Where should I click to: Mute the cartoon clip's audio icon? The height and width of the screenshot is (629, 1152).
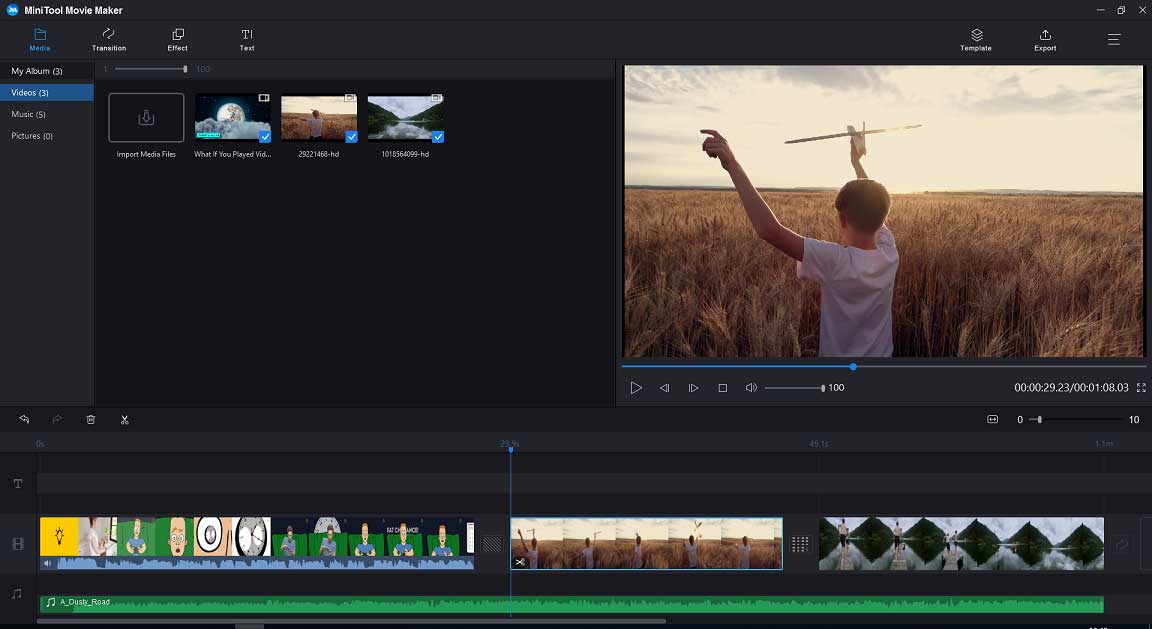point(48,564)
